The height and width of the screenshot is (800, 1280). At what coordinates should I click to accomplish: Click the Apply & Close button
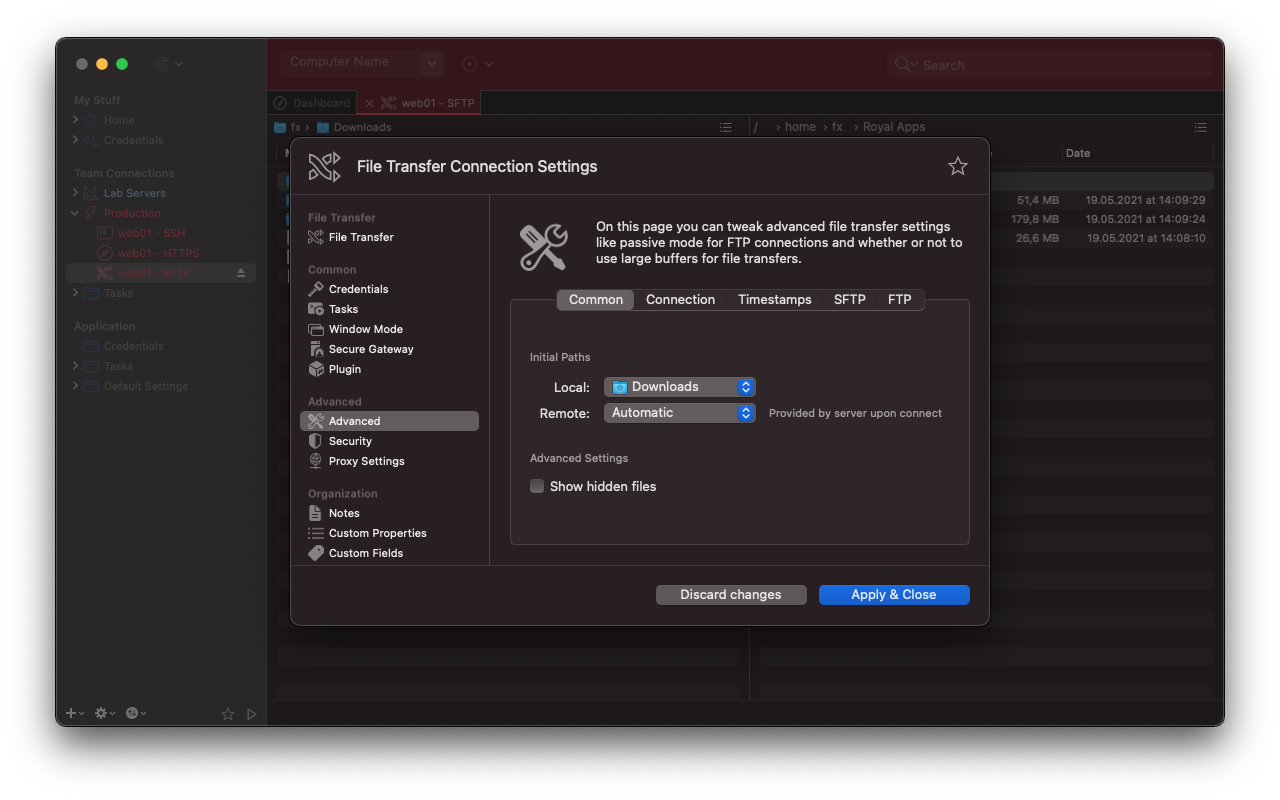point(893,594)
